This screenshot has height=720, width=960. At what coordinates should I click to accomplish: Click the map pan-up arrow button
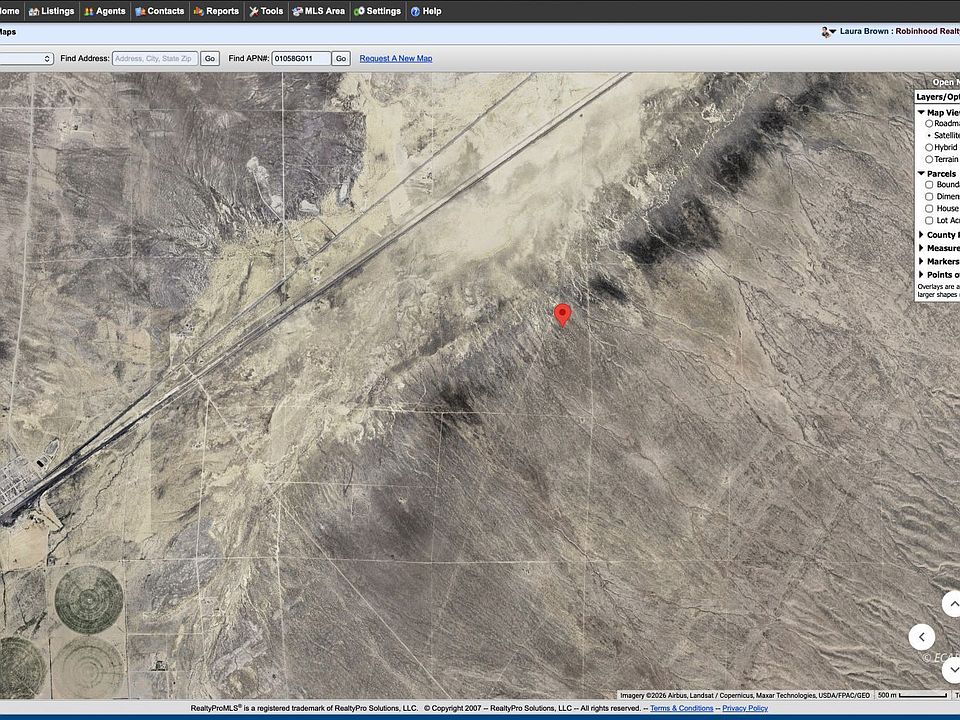pyautogui.click(x=951, y=604)
